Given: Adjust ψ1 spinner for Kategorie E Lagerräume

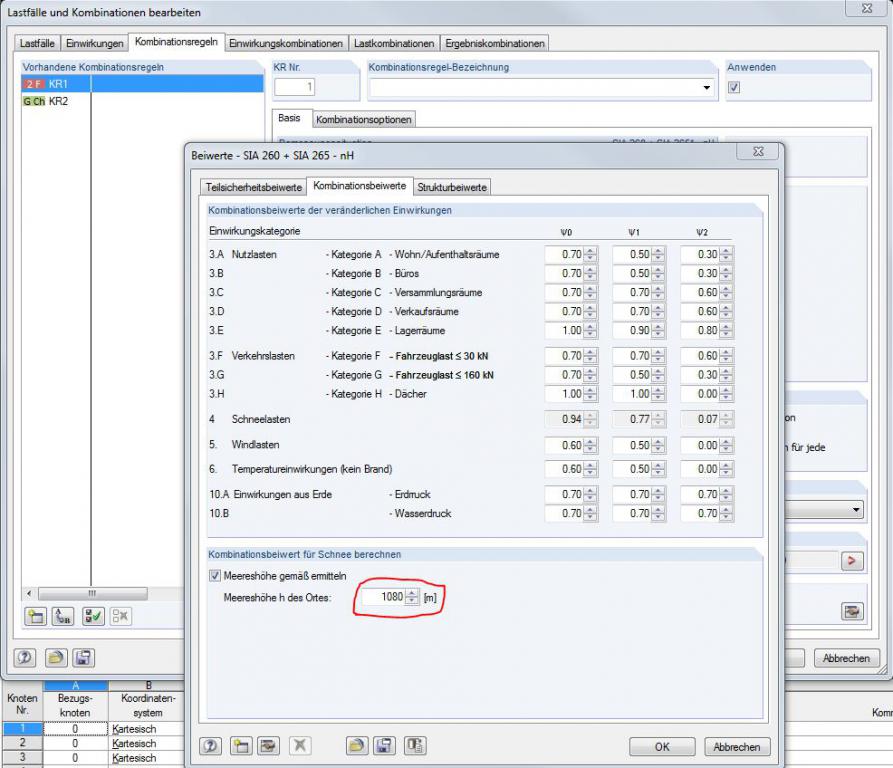Looking at the screenshot, I should point(658,330).
